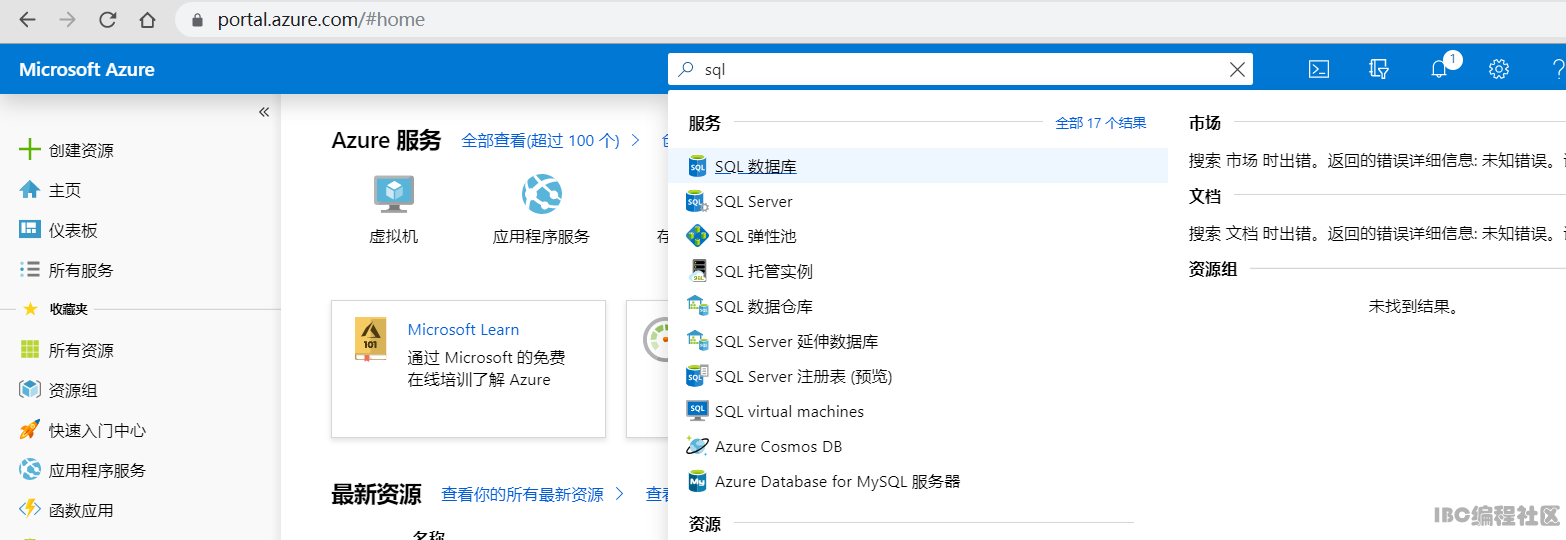Open SQL 托管实例 icon
Screen dimensions: 1566x540
point(697,272)
